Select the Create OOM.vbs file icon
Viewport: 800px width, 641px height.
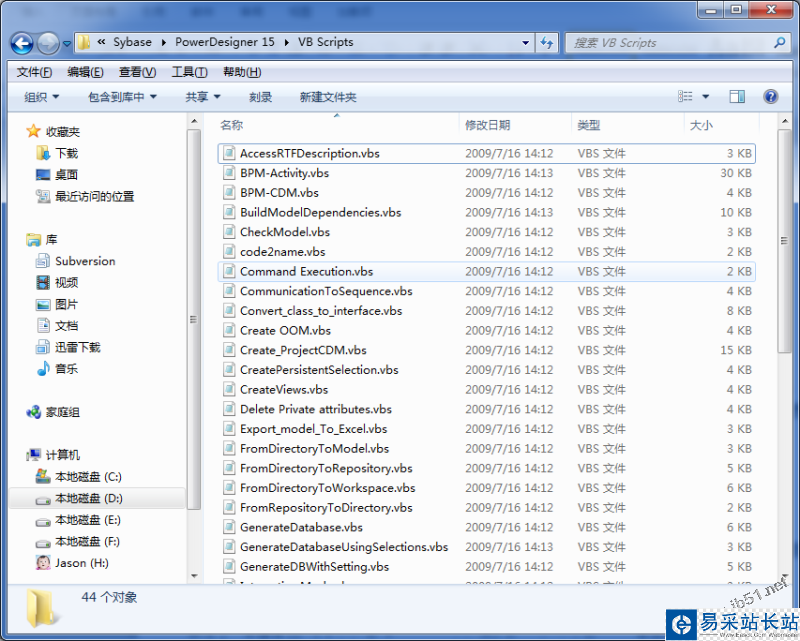pyautogui.click(x=229, y=330)
